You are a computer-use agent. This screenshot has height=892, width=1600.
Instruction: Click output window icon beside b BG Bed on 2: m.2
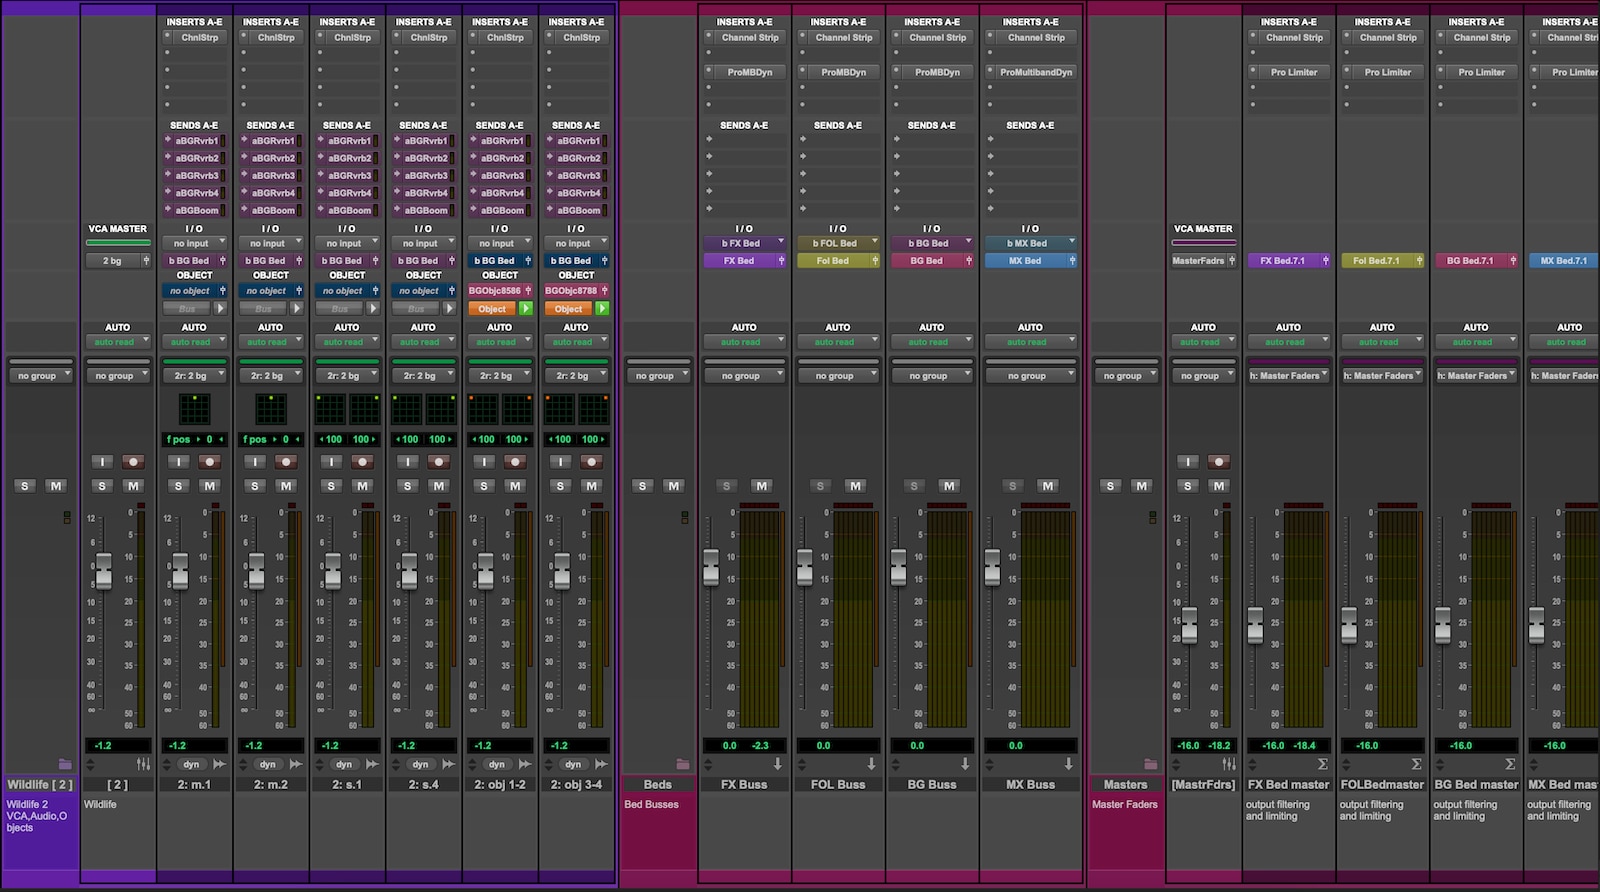(299, 261)
